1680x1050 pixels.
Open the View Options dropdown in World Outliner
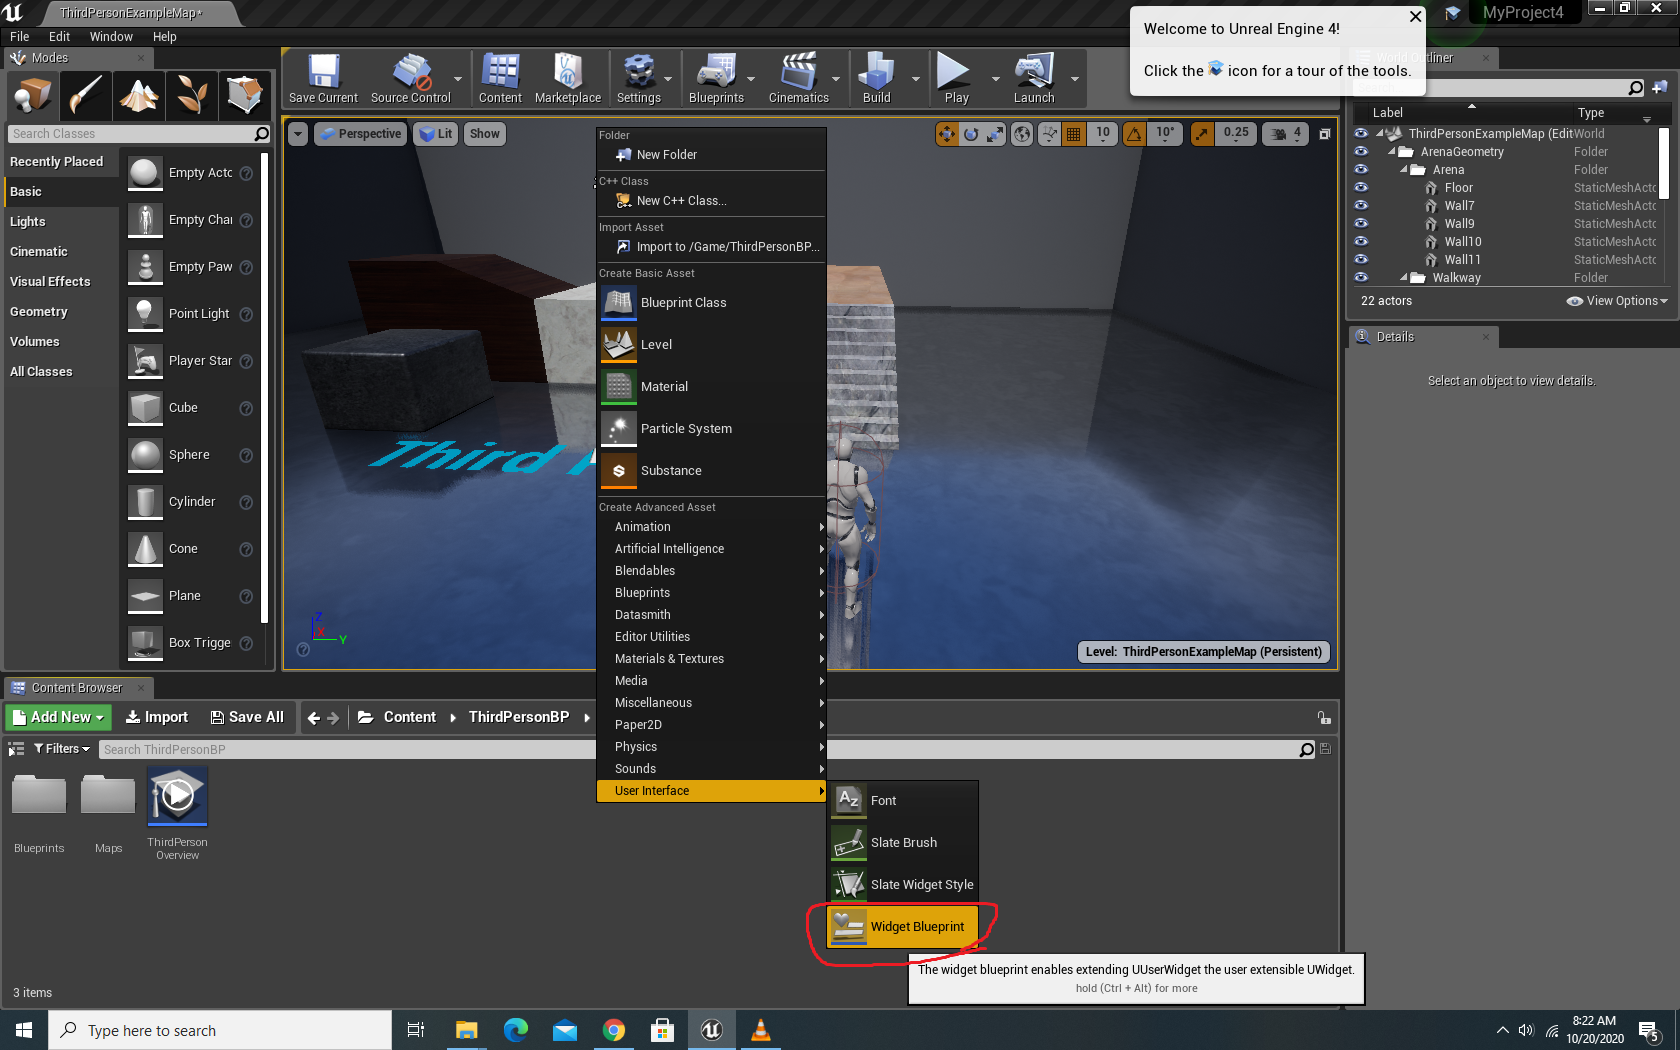coord(1616,300)
